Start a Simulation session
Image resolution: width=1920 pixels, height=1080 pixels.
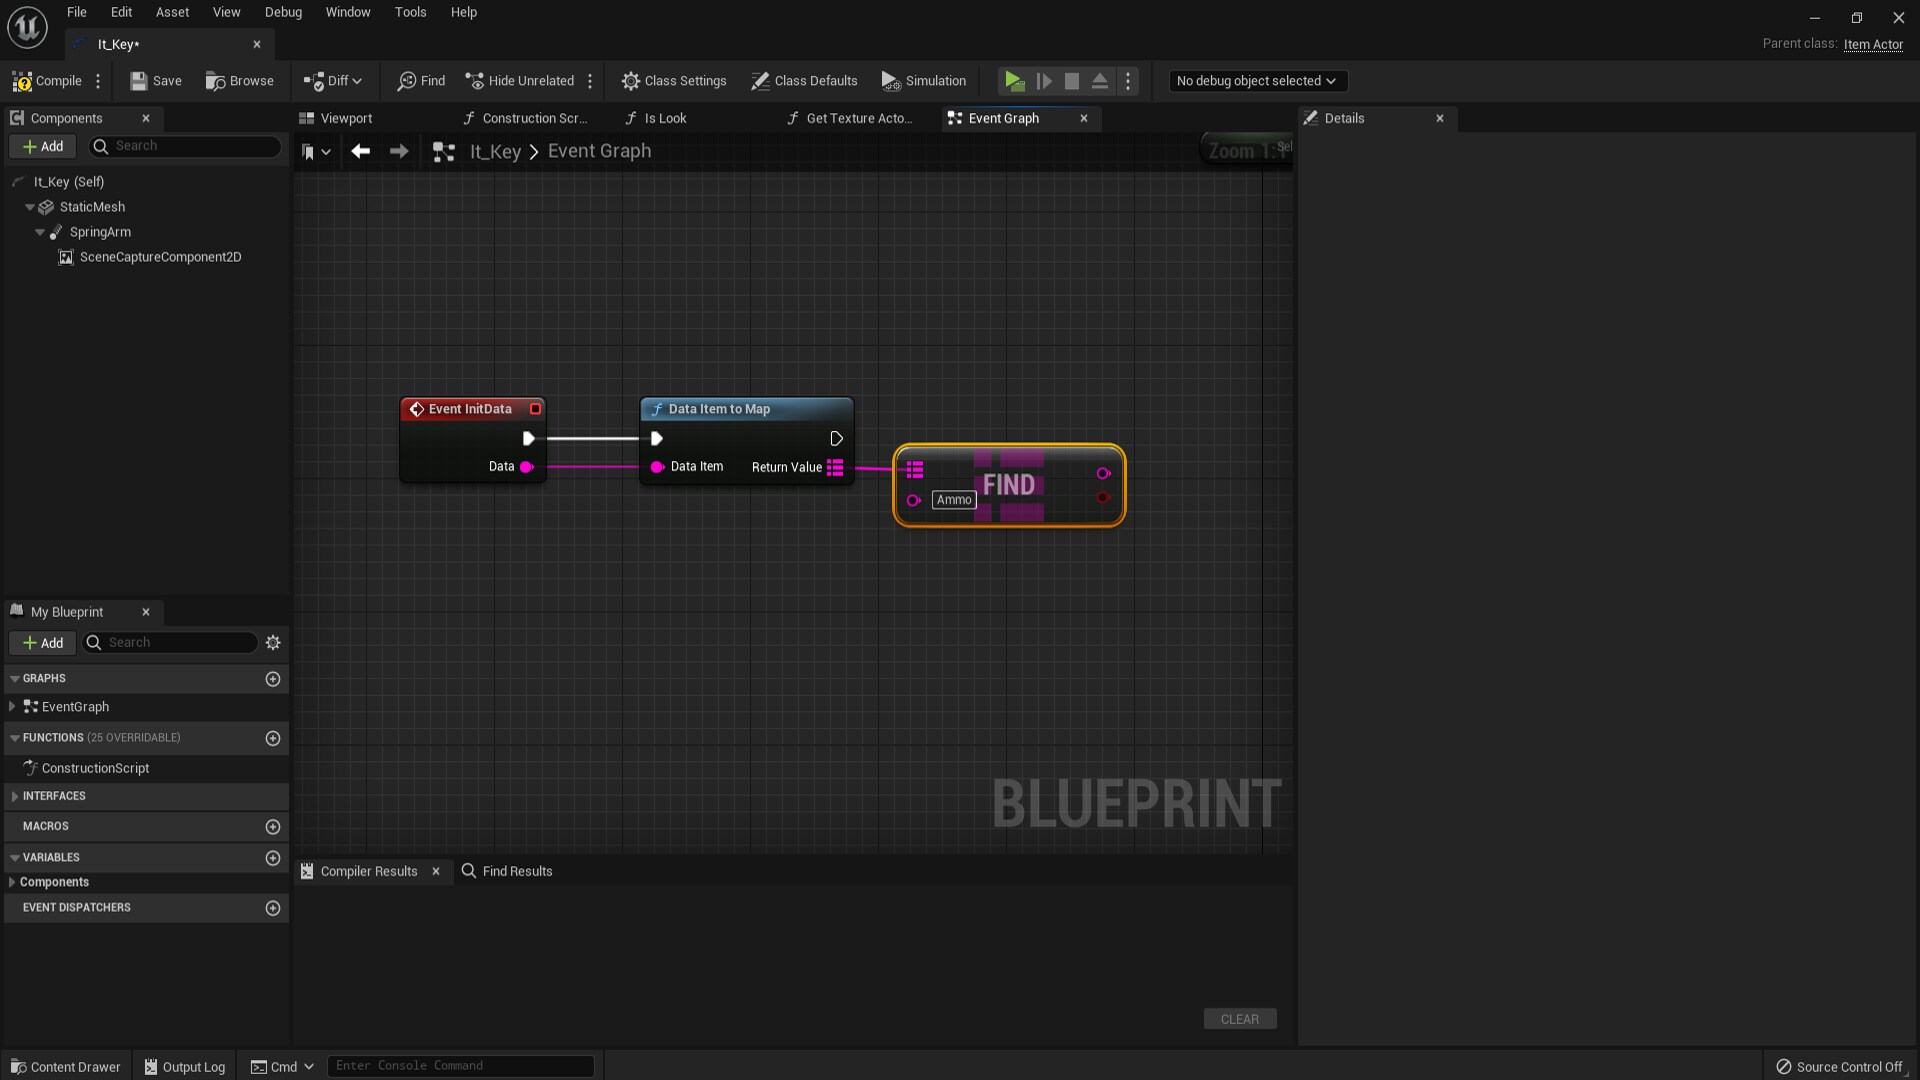923,81
